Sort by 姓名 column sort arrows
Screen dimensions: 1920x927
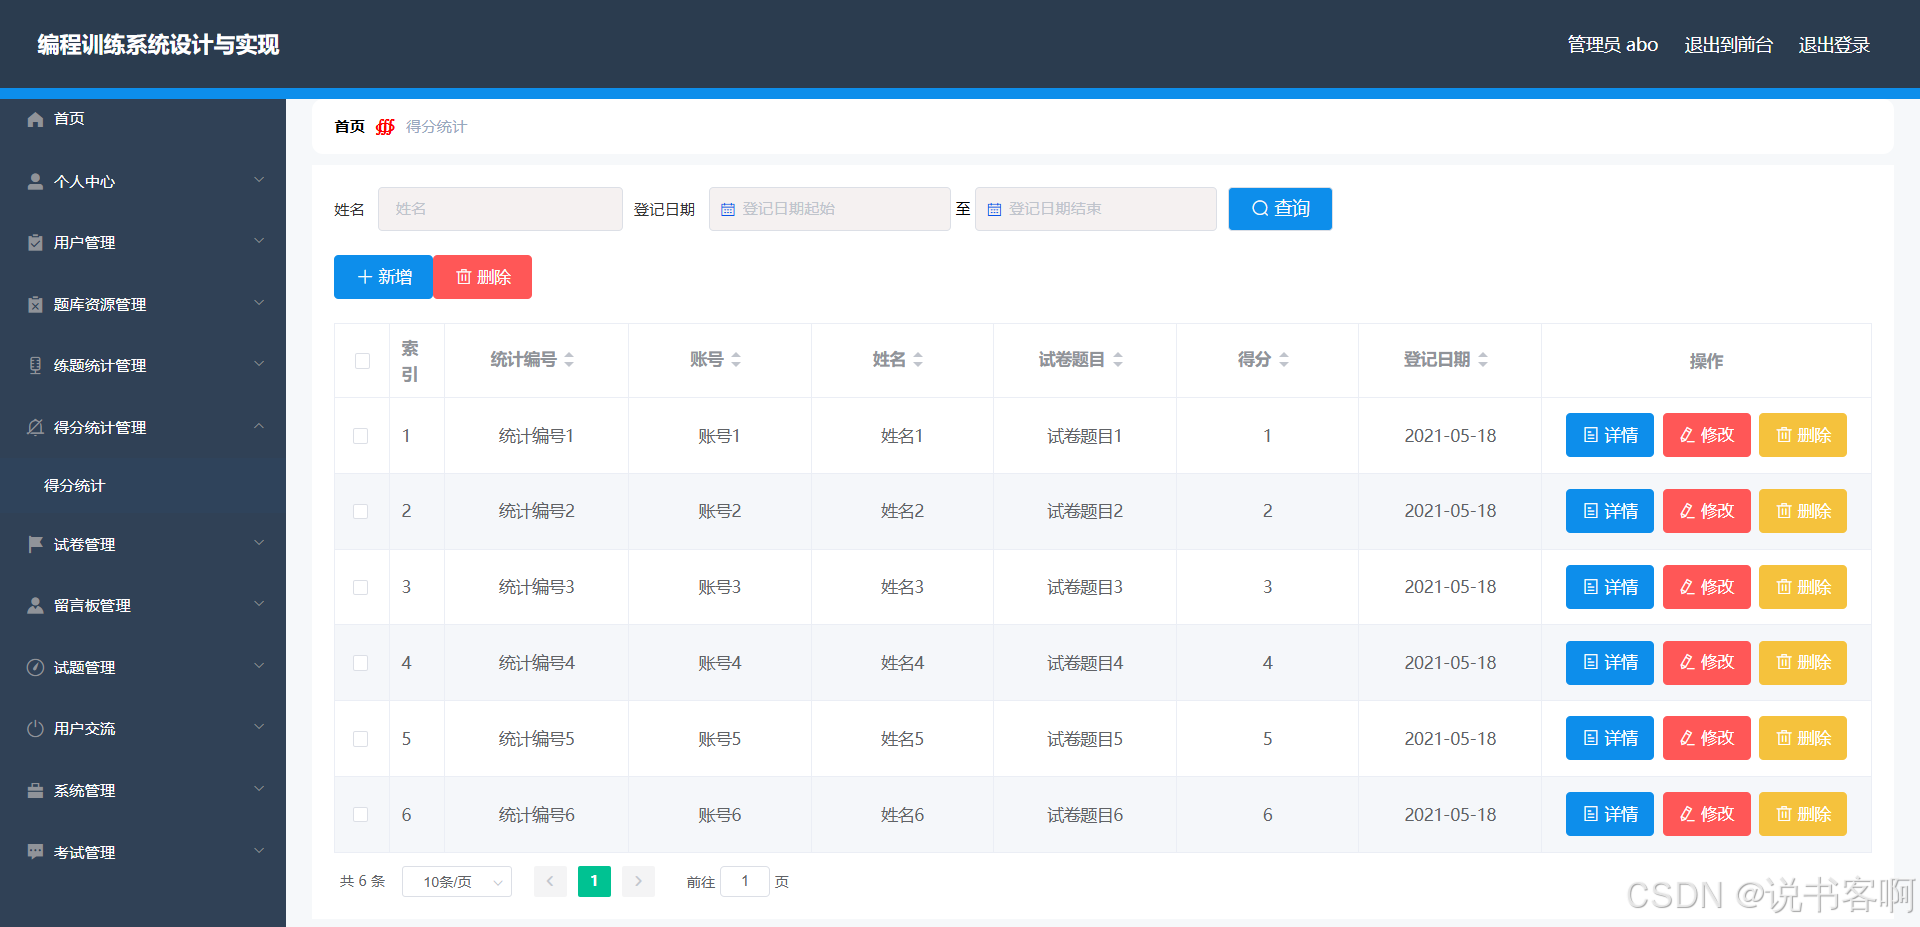[918, 360]
